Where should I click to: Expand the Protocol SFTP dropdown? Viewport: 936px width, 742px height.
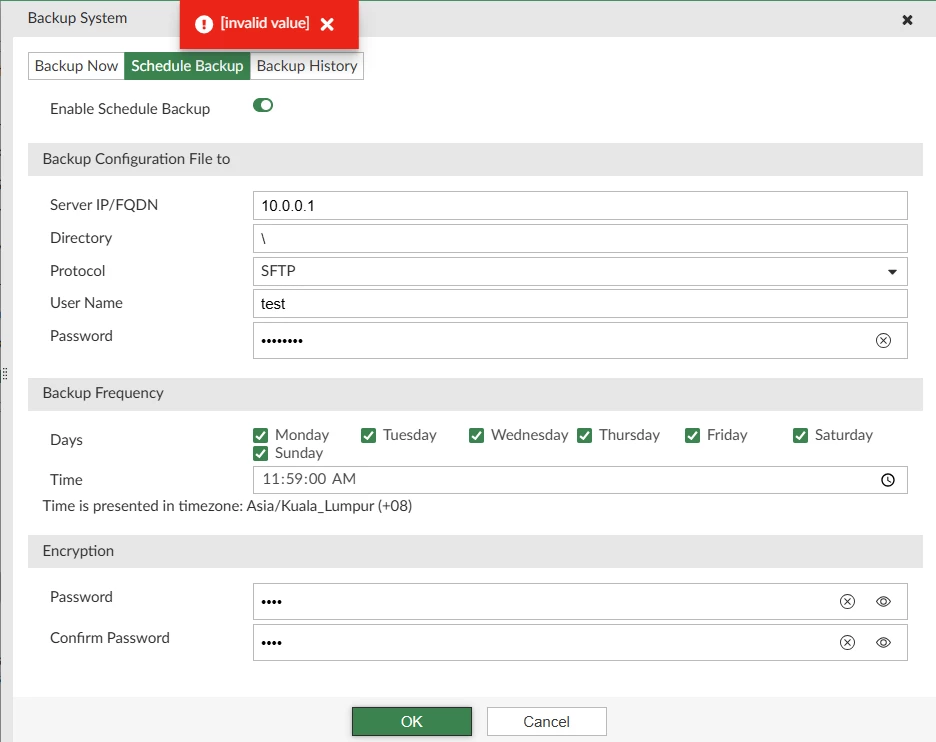pos(580,271)
